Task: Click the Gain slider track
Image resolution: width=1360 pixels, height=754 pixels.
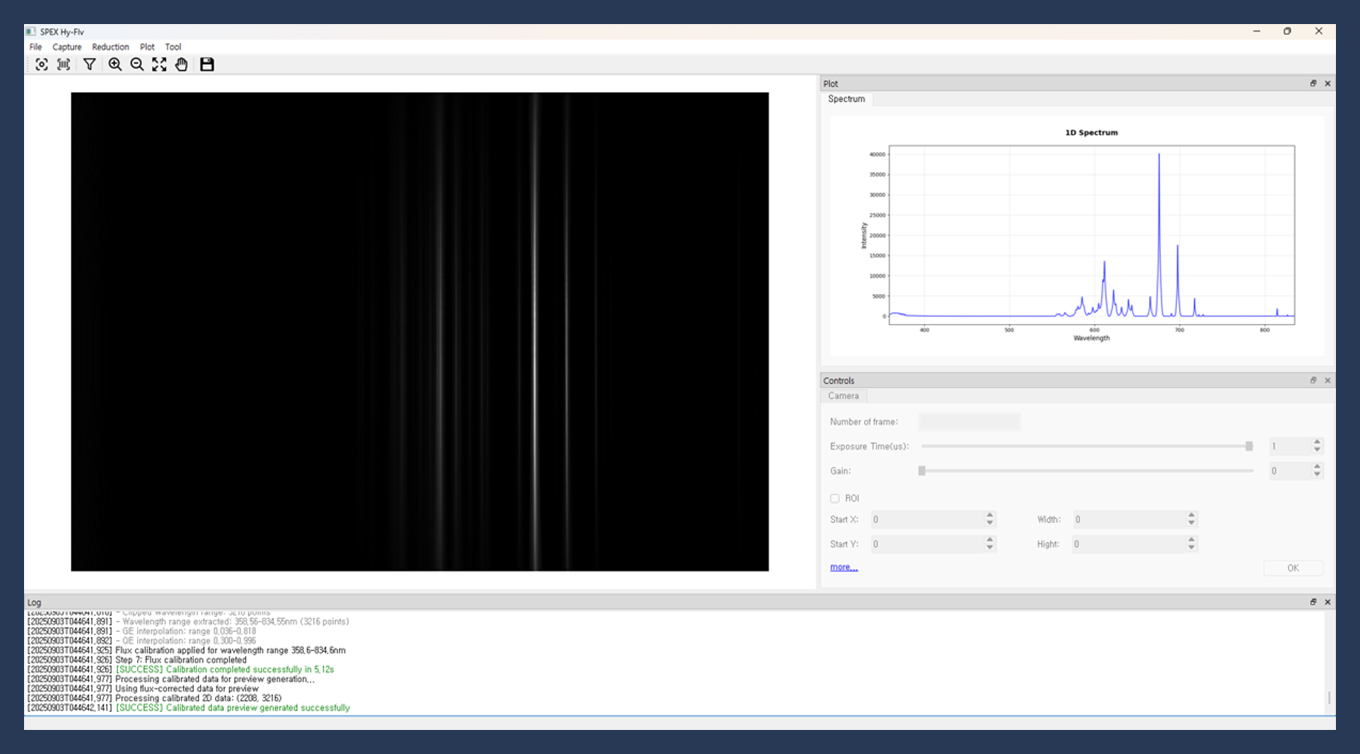Action: point(1085,471)
